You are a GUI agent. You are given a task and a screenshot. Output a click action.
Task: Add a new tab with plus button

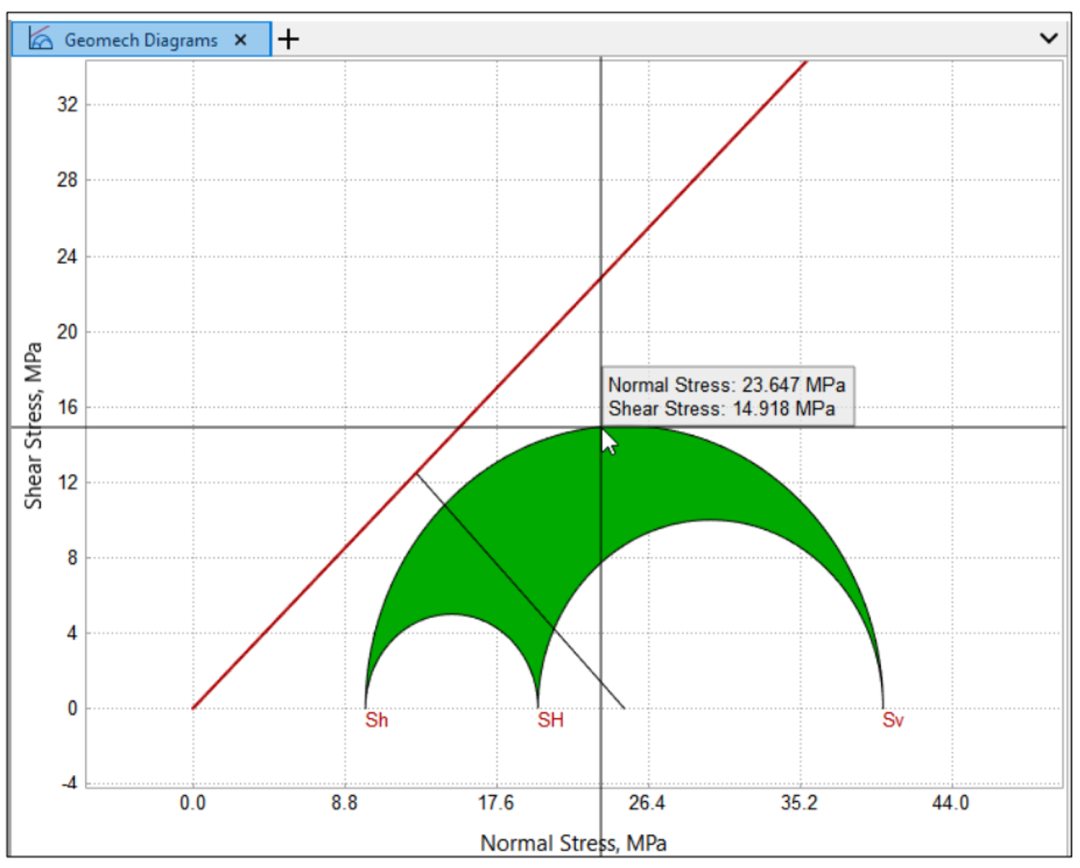click(x=288, y=40)
